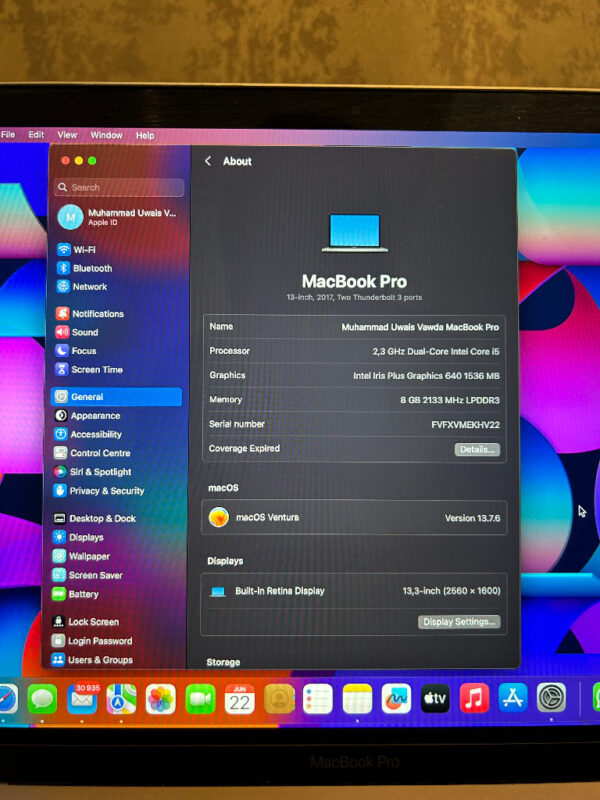The image size is (600, 800).
Task: Open Screen Saver settings
Action: point(88,575)
